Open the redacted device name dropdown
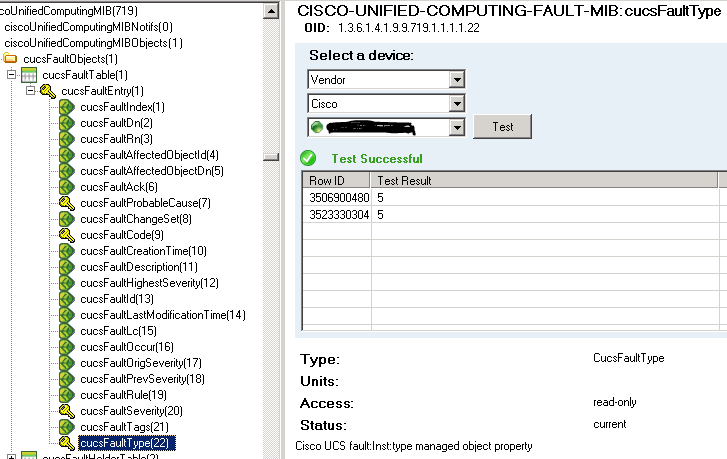Image resolution: width=727 pixels, height=459 pixels. tap(457, 127)
